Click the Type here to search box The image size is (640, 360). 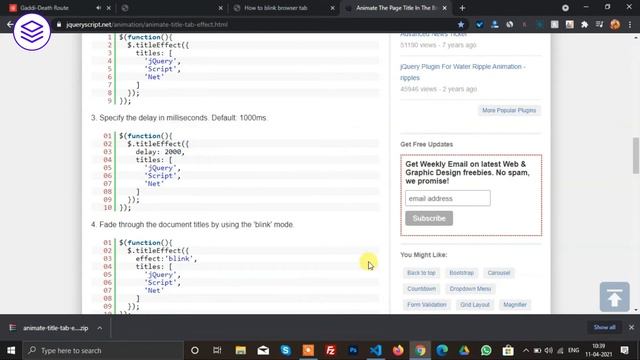click(x=103, y=350)
